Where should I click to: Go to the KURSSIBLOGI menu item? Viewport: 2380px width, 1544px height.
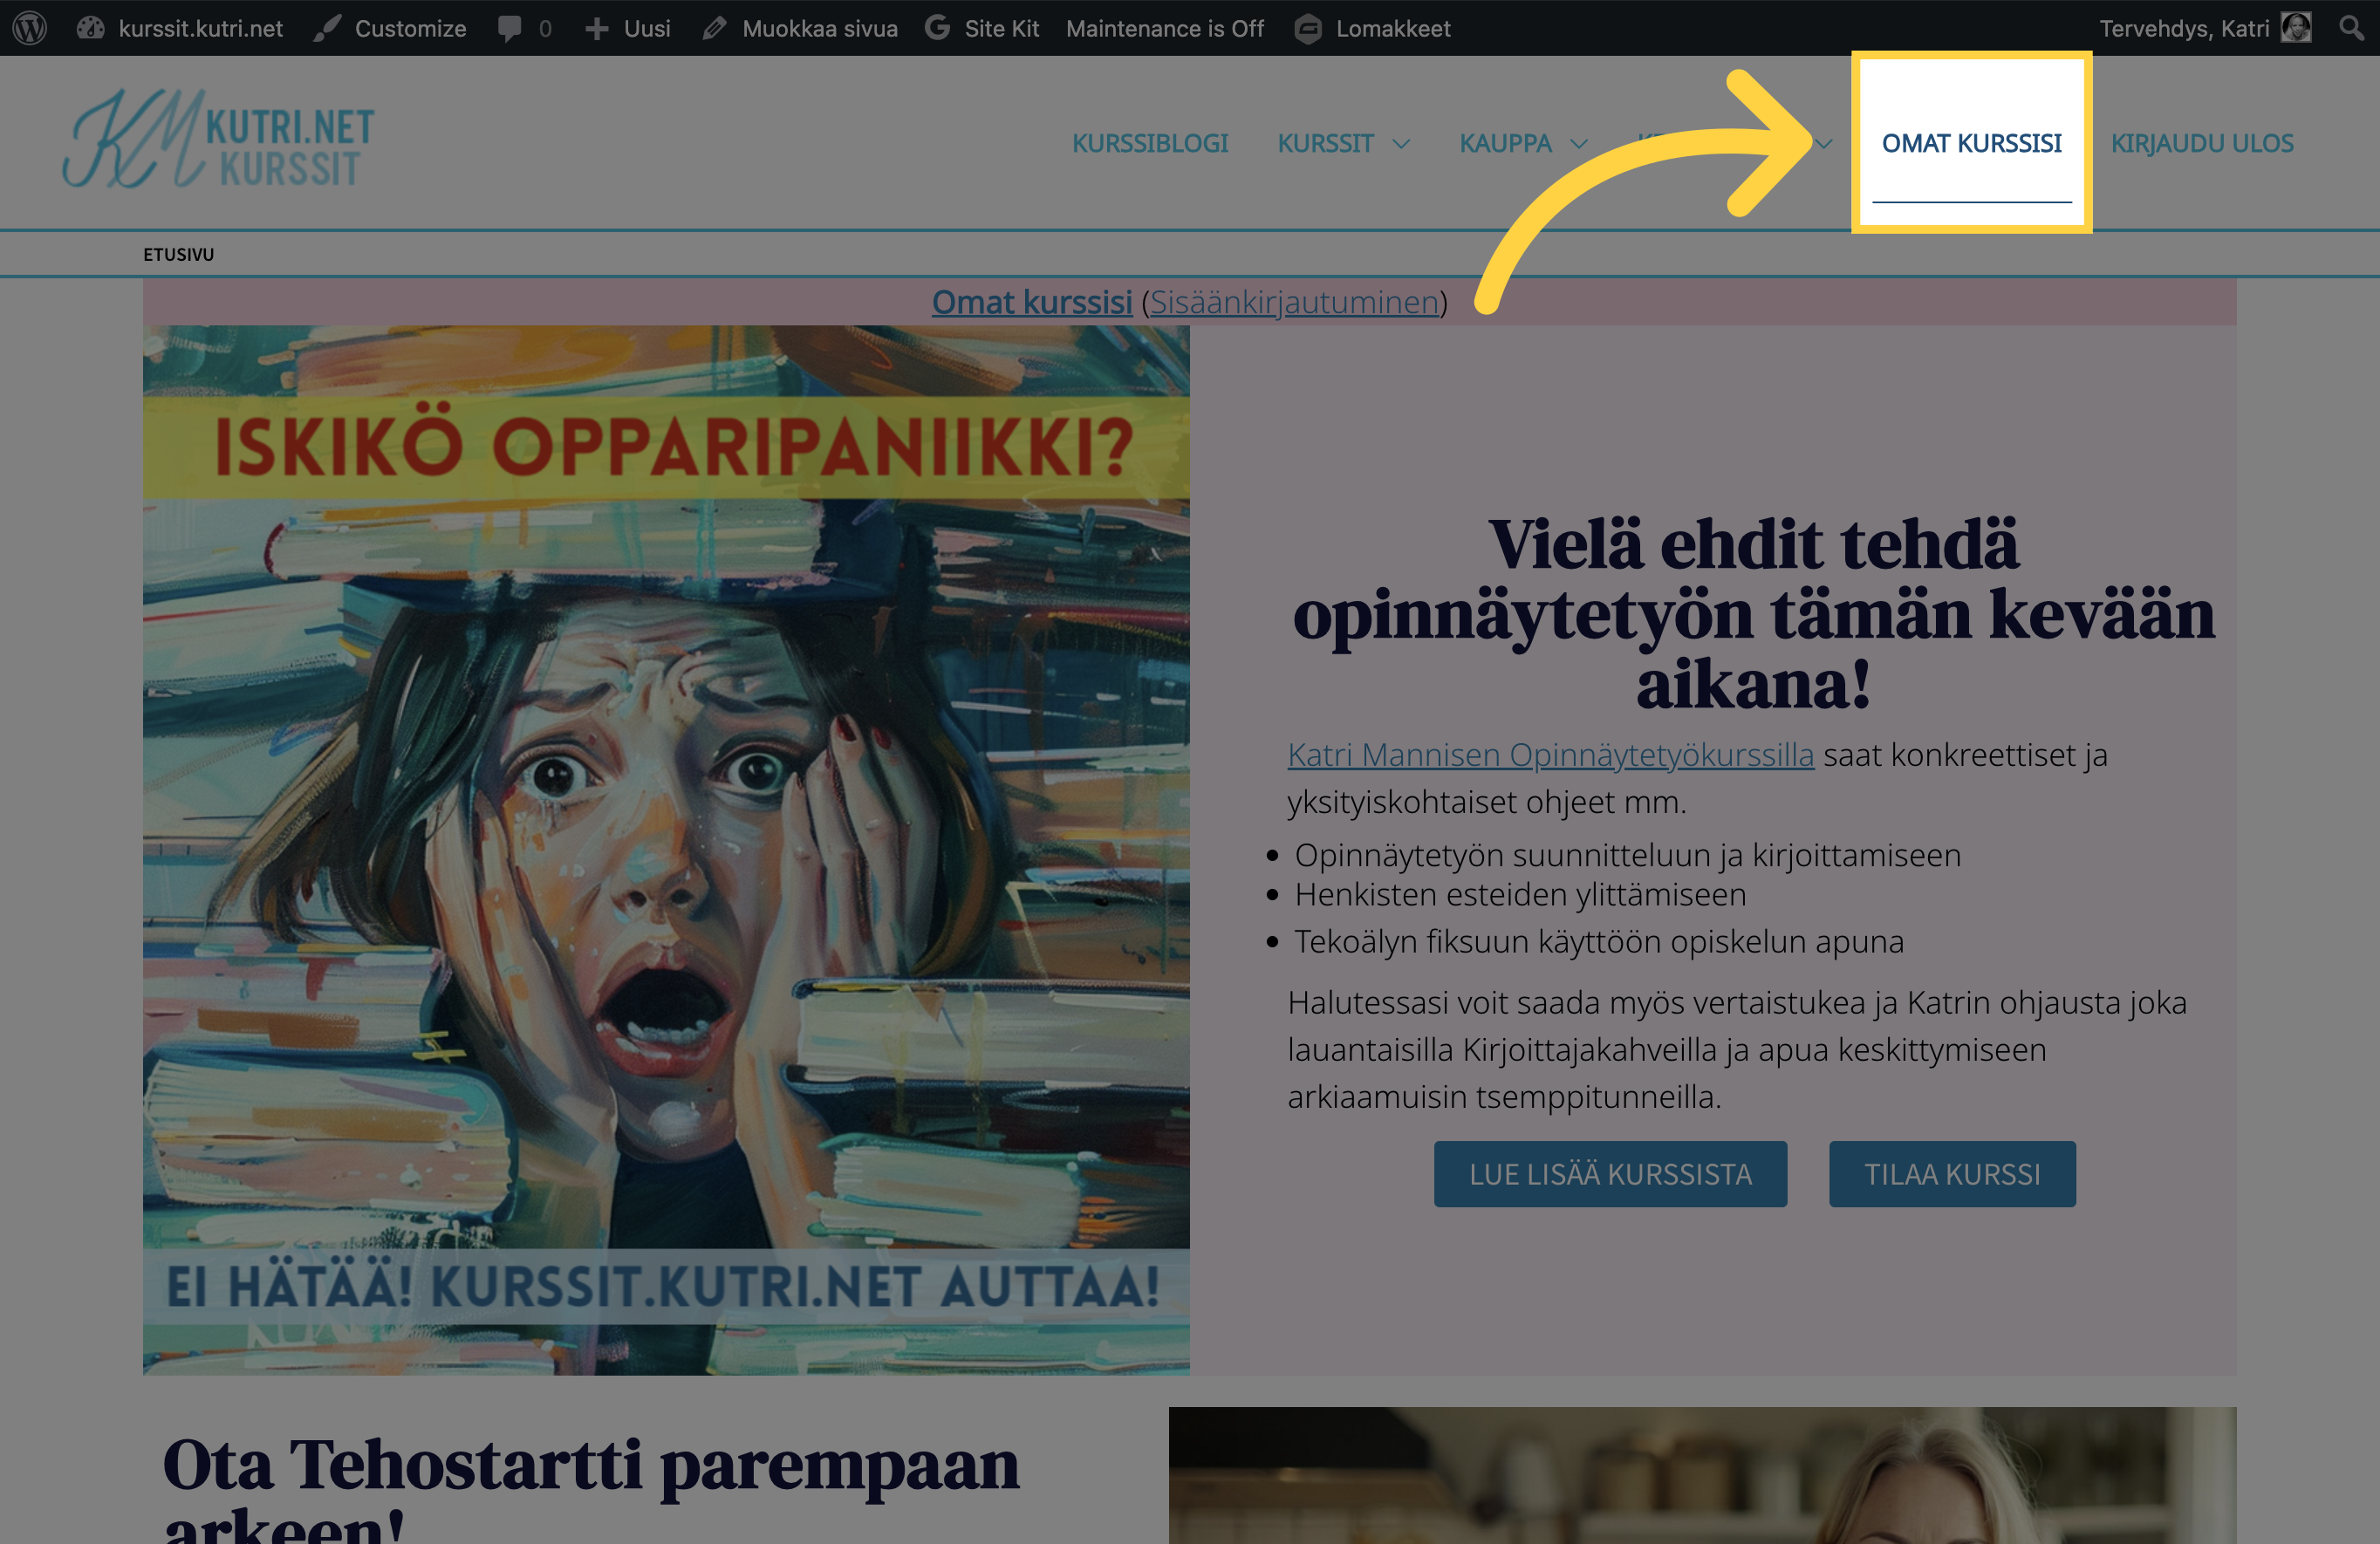point(1150,143)
